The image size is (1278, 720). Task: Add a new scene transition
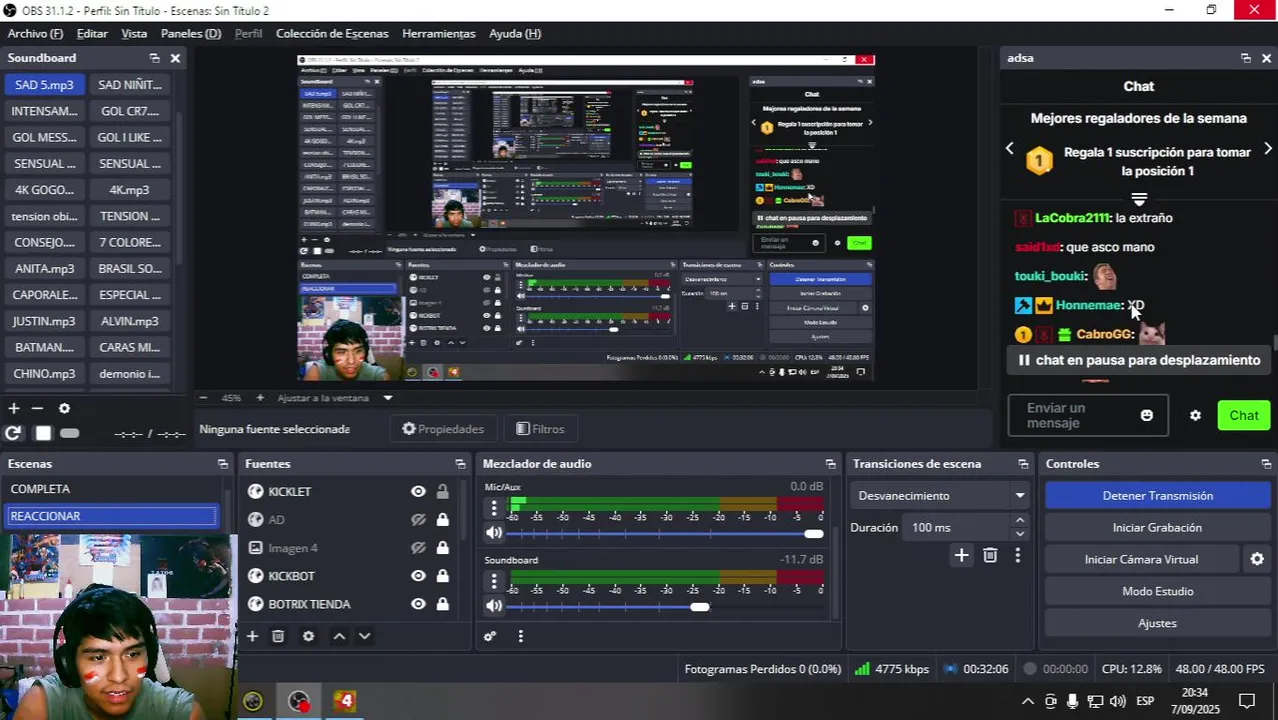point(961,555)
